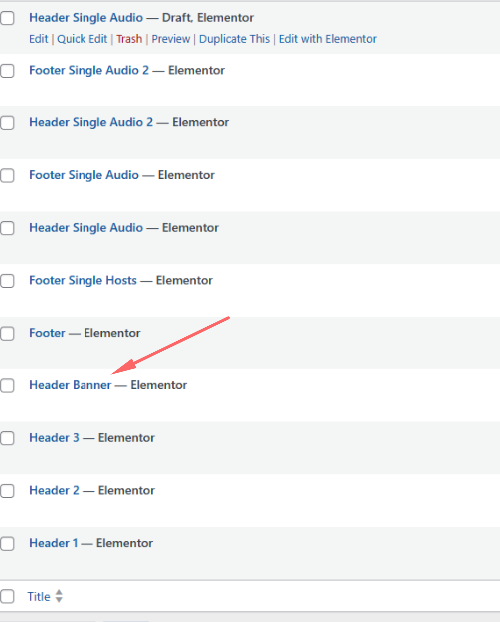Open Footer Single Audio 2 template
The width and height of the screenshot is (500, 622).
[x=89, y=70]
